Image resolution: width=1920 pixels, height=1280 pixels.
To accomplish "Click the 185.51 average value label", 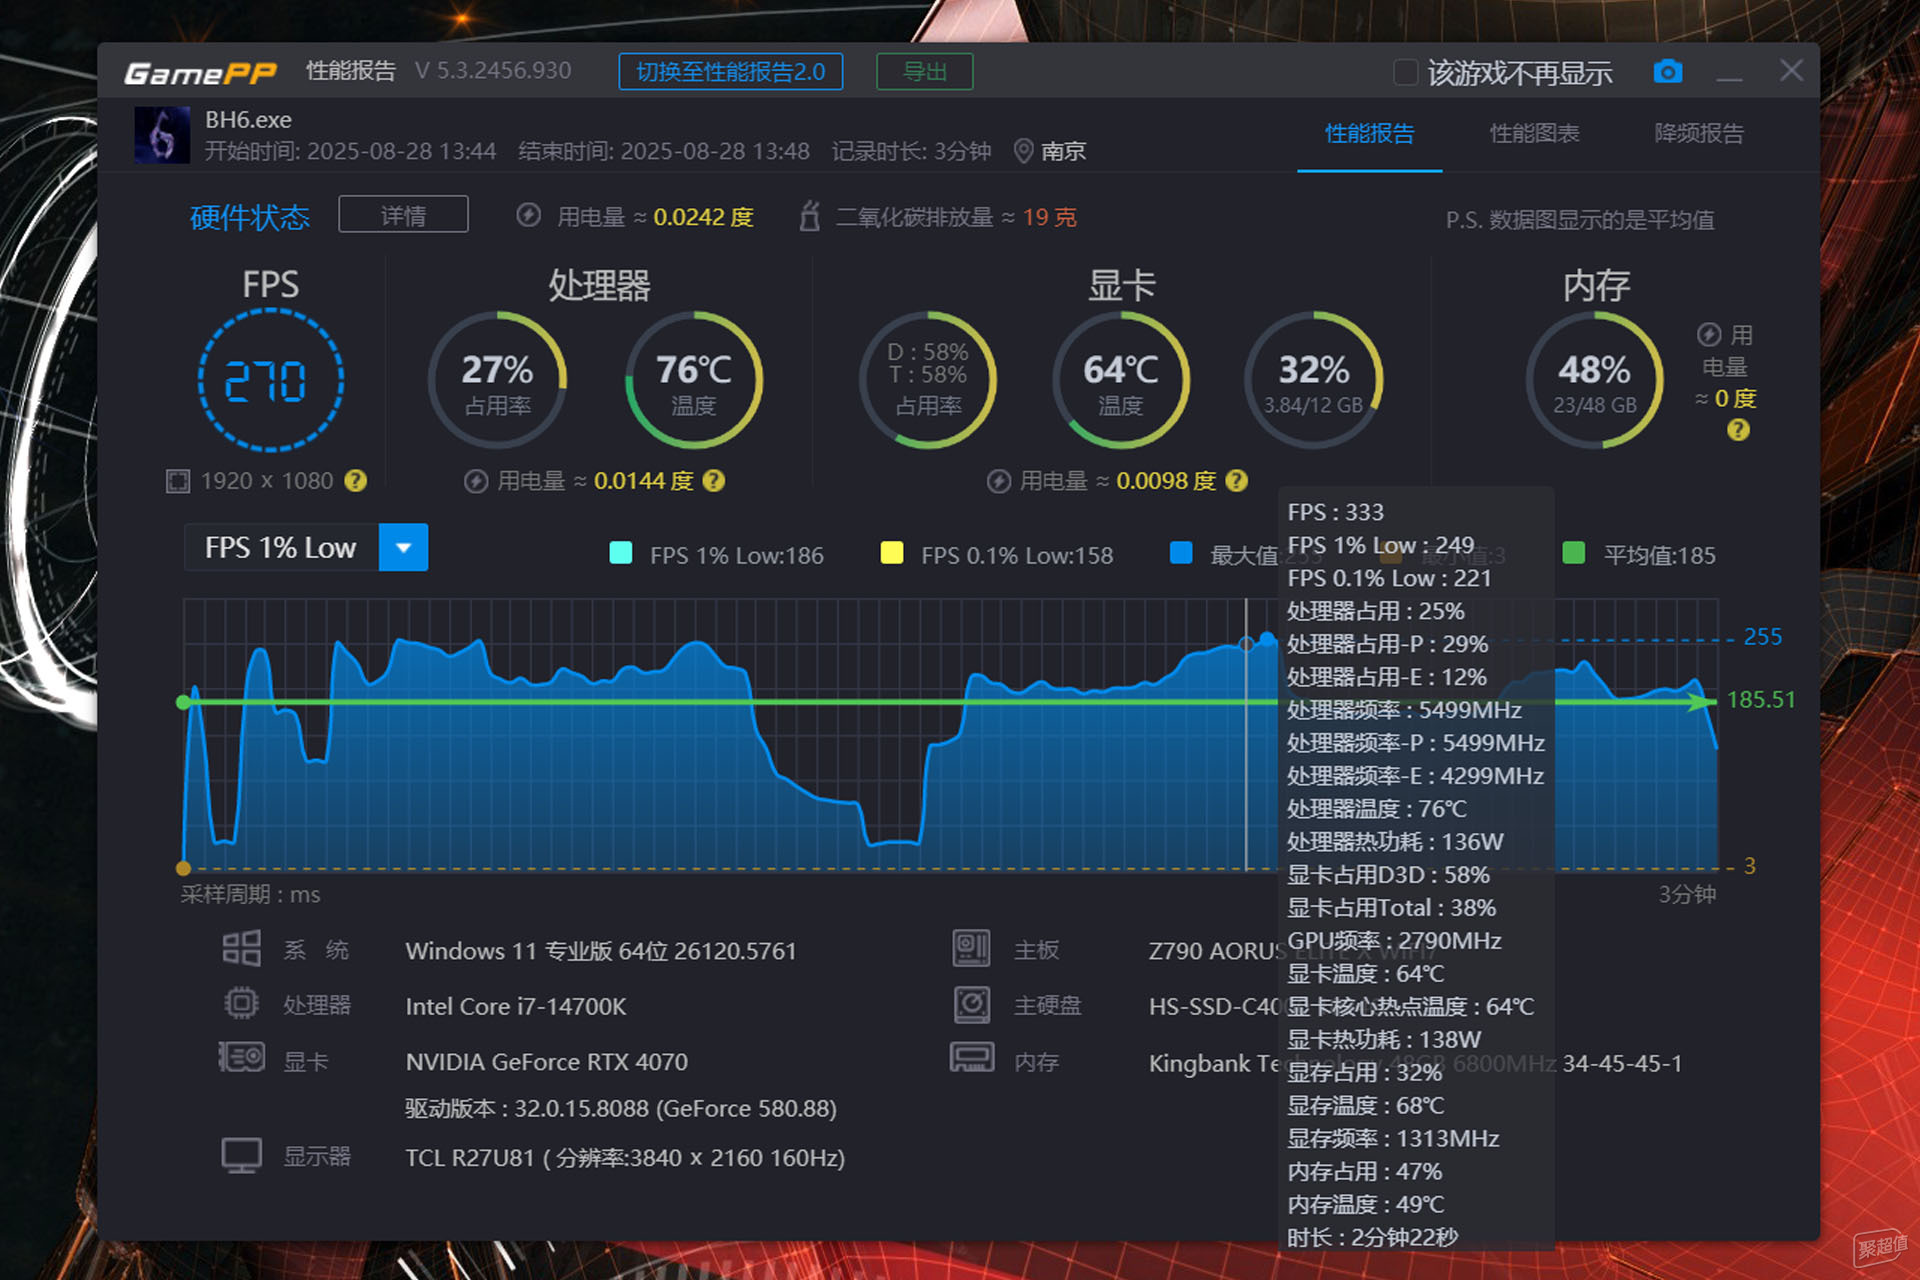I will [1761, 700].
